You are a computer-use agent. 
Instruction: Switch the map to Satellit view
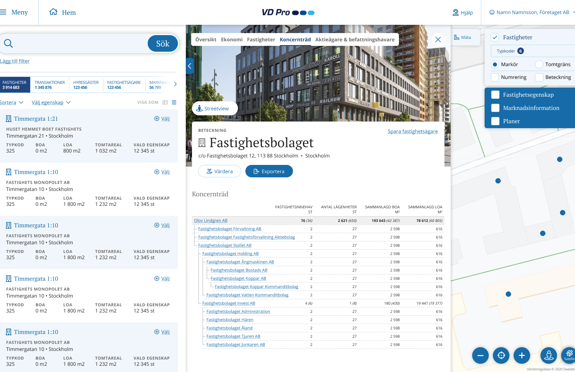(x=568, y=355)
